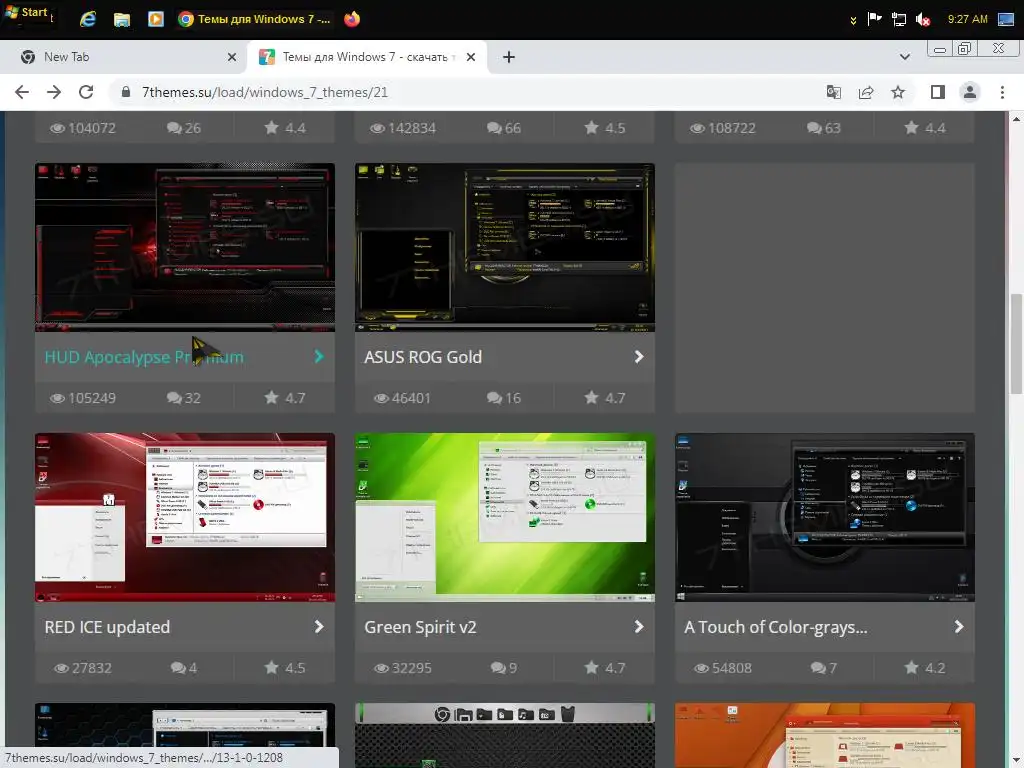The height and width of the screenshot is (768, 1024).
Task: Click the 27832 views counter
Action: pos(83,668)
